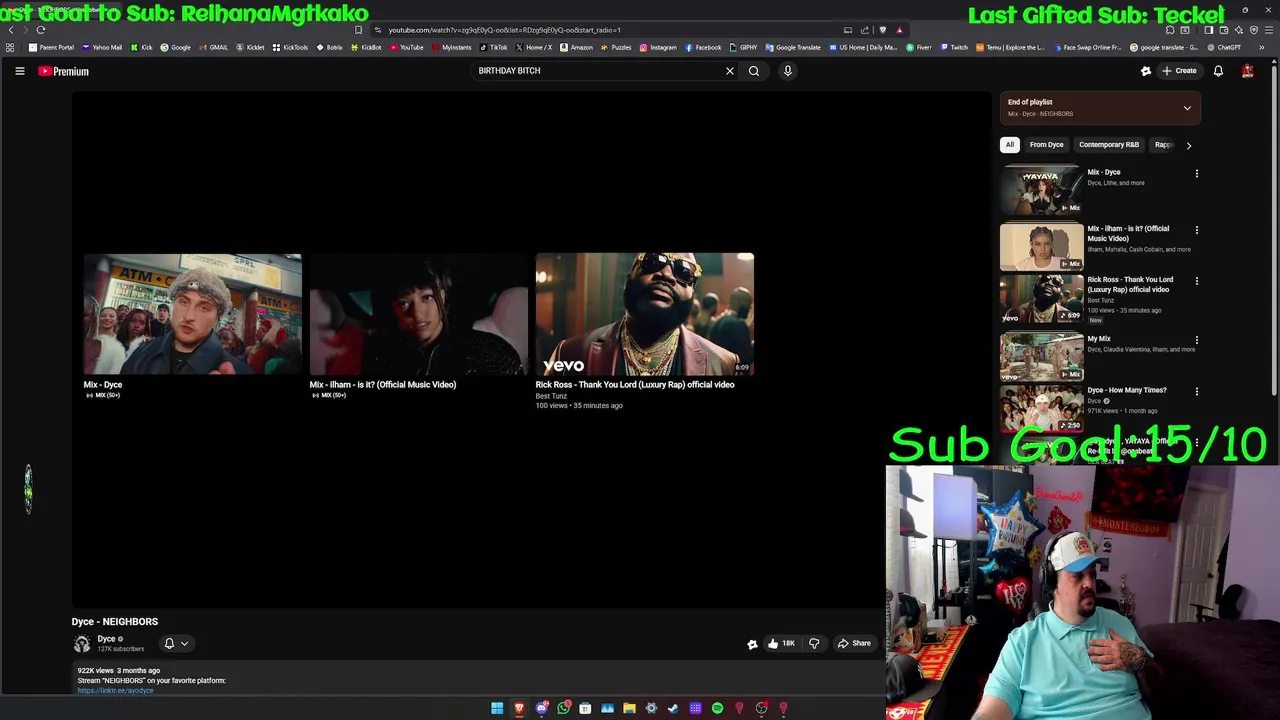
Task: Open the account avatar menu
Action: (1247, 71)
